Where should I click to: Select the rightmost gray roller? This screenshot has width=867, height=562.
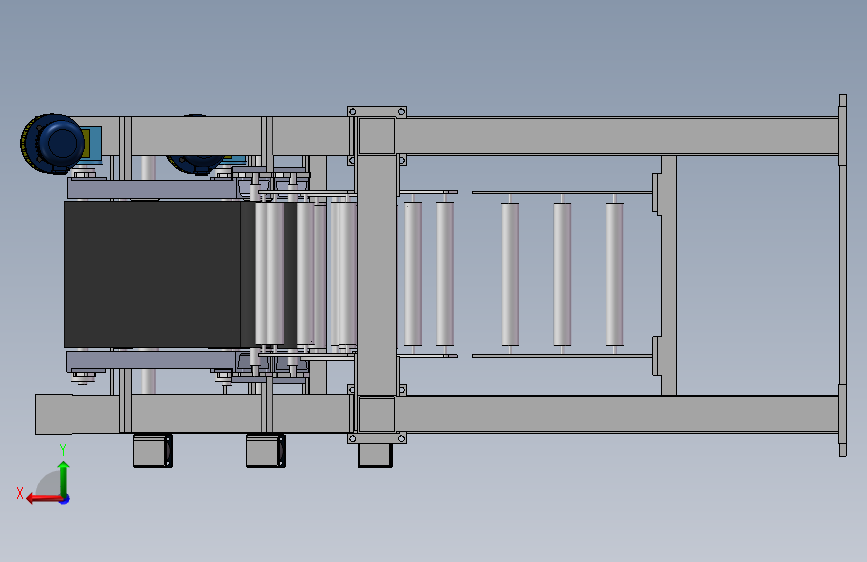click(x=614, y=274)
